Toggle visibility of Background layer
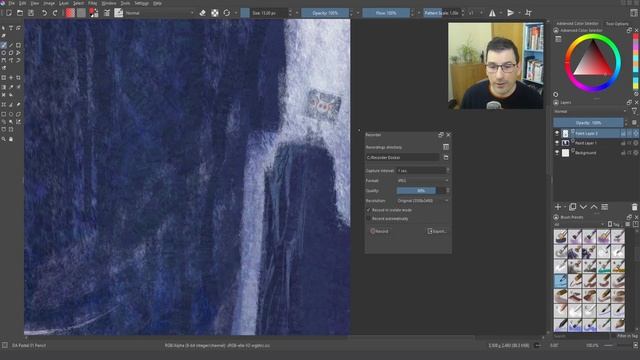Screen dimensions: 640x360 557,153
